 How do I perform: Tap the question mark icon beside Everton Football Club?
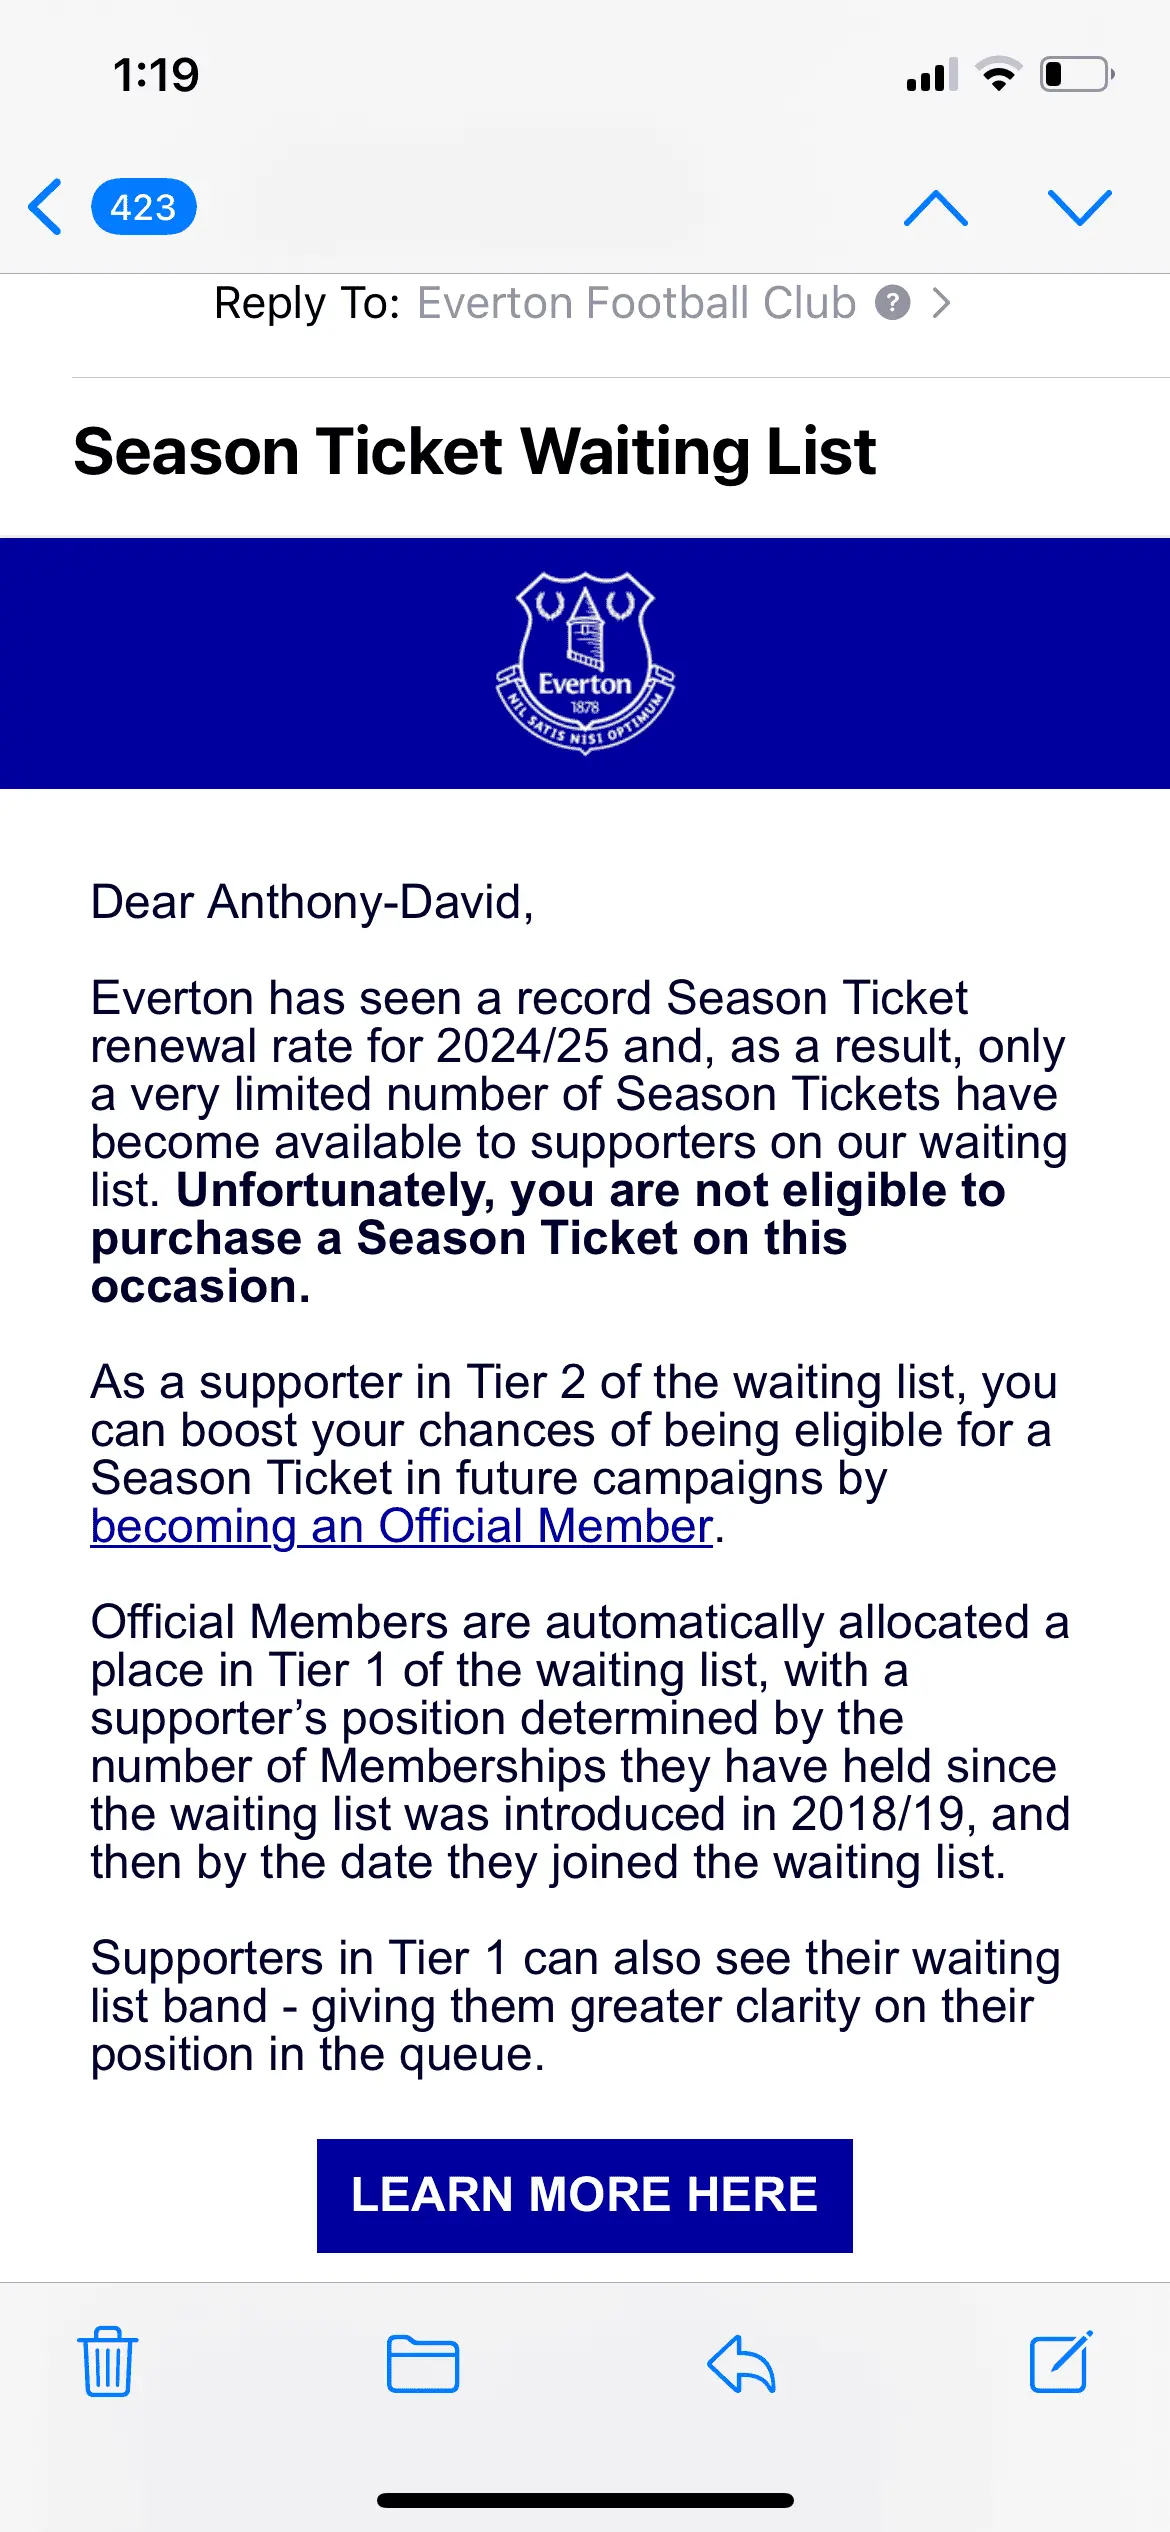coord(892,302)
